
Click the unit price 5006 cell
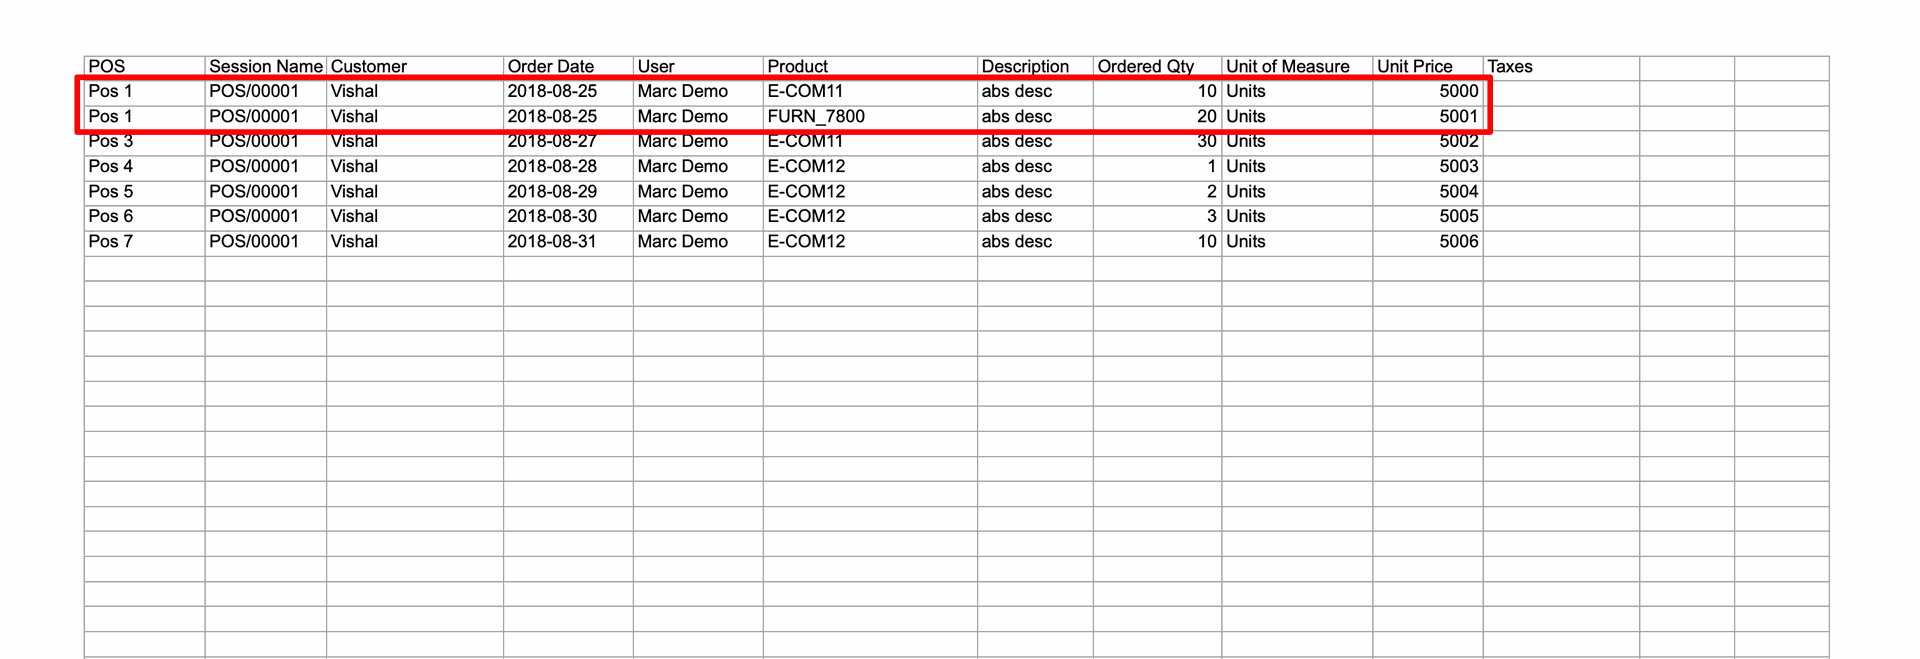[1428, 242]
